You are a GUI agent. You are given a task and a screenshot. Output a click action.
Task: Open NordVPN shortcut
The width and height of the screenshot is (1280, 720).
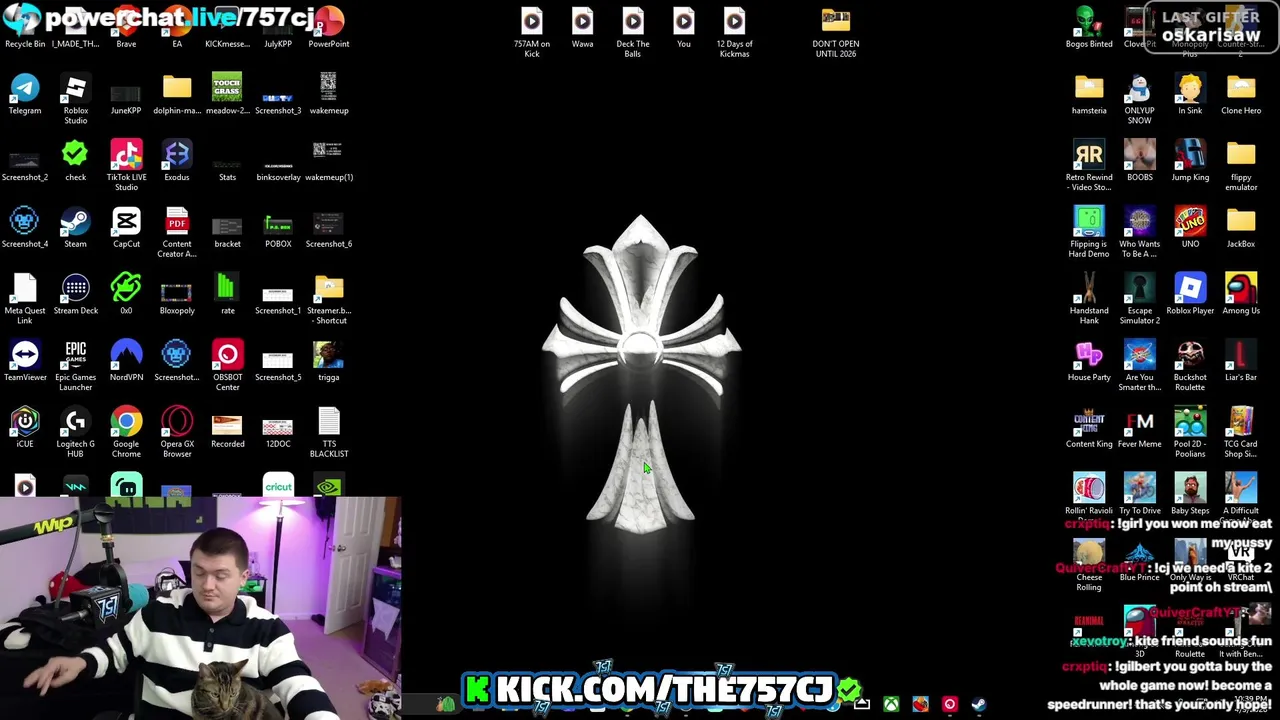tap(126, 360)
